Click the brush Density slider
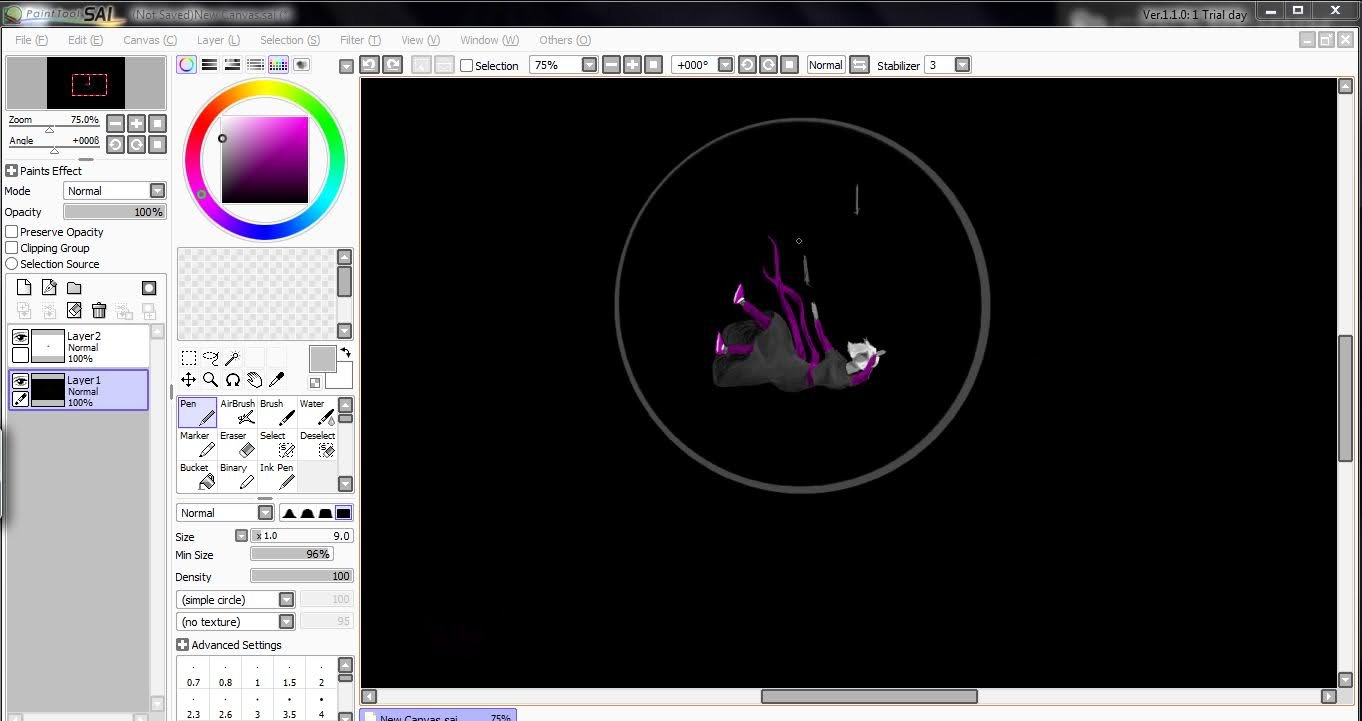This screenshot has width=1362, height=721. pos(301,576)
